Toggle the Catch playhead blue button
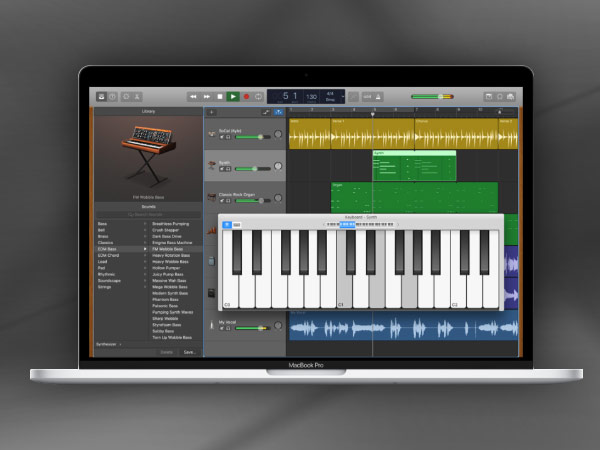This screenshot has height=450, width=600. point(279,112)
